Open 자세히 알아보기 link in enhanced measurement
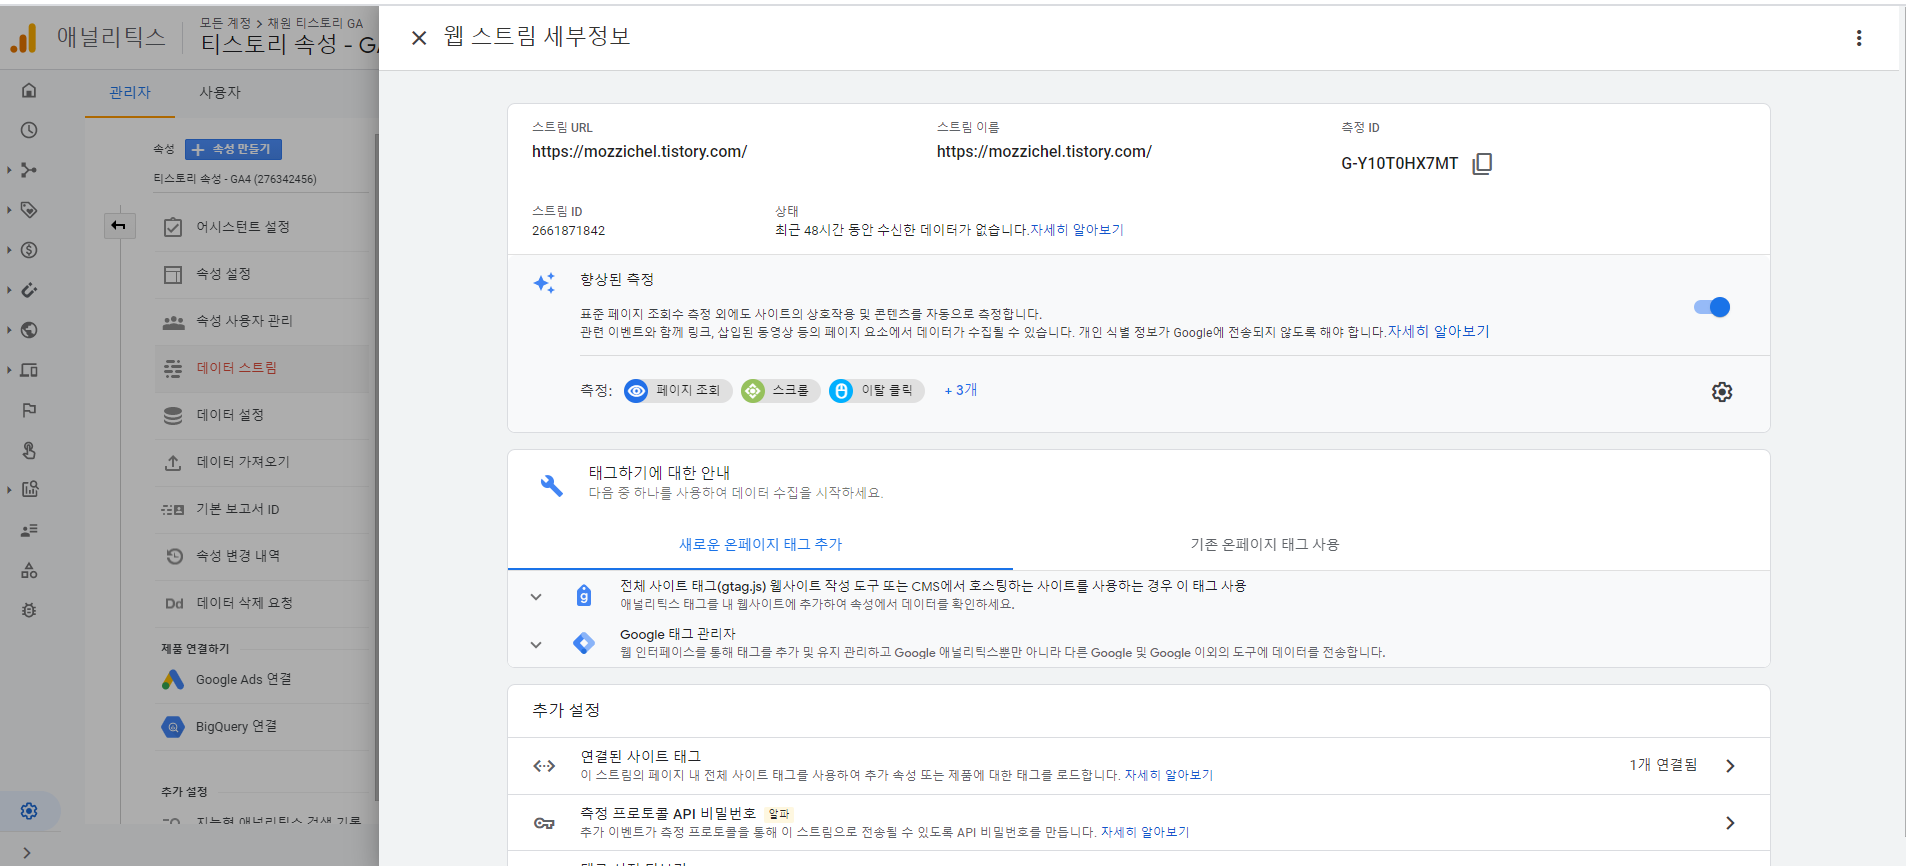1906x866 pixels. 1438,332
